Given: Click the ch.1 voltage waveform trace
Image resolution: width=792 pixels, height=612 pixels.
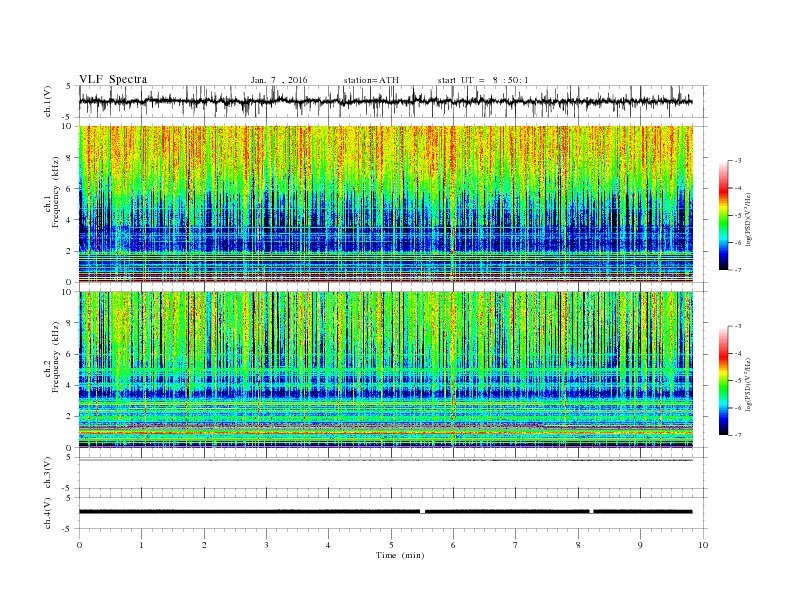Looking at the screenshot, I should tap(385, 101).
